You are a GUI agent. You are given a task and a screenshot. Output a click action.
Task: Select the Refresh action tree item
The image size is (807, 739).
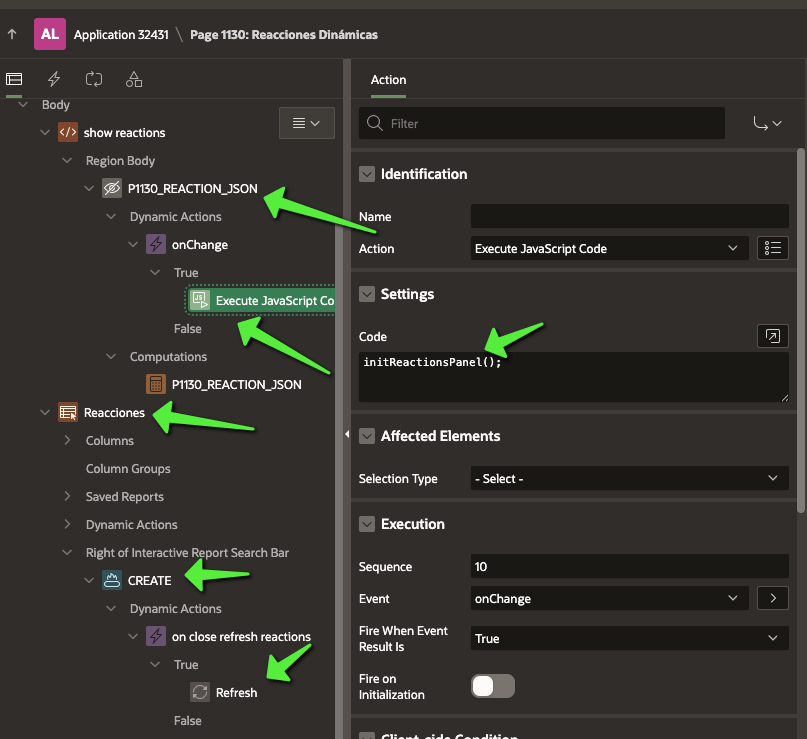pyautogui.click(x=236, y=692)
